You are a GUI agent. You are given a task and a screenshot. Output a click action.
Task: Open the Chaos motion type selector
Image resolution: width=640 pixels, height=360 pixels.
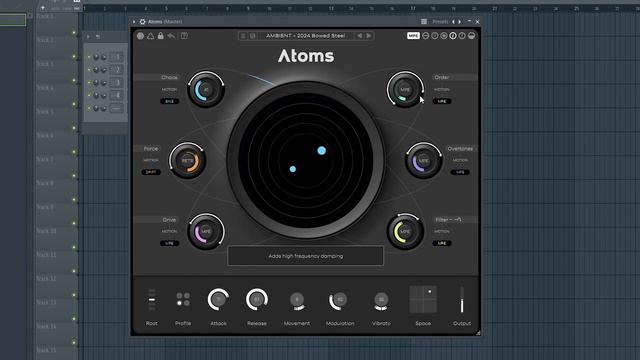pos(169,101)
